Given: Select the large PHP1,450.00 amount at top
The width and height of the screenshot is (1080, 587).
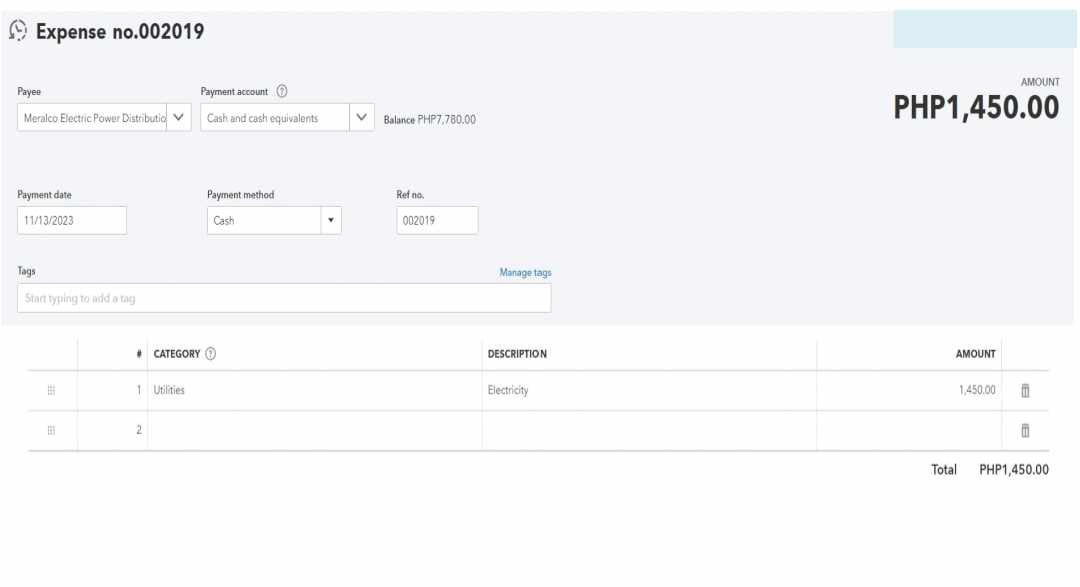Looking at the screenshot, I should 976,107.
